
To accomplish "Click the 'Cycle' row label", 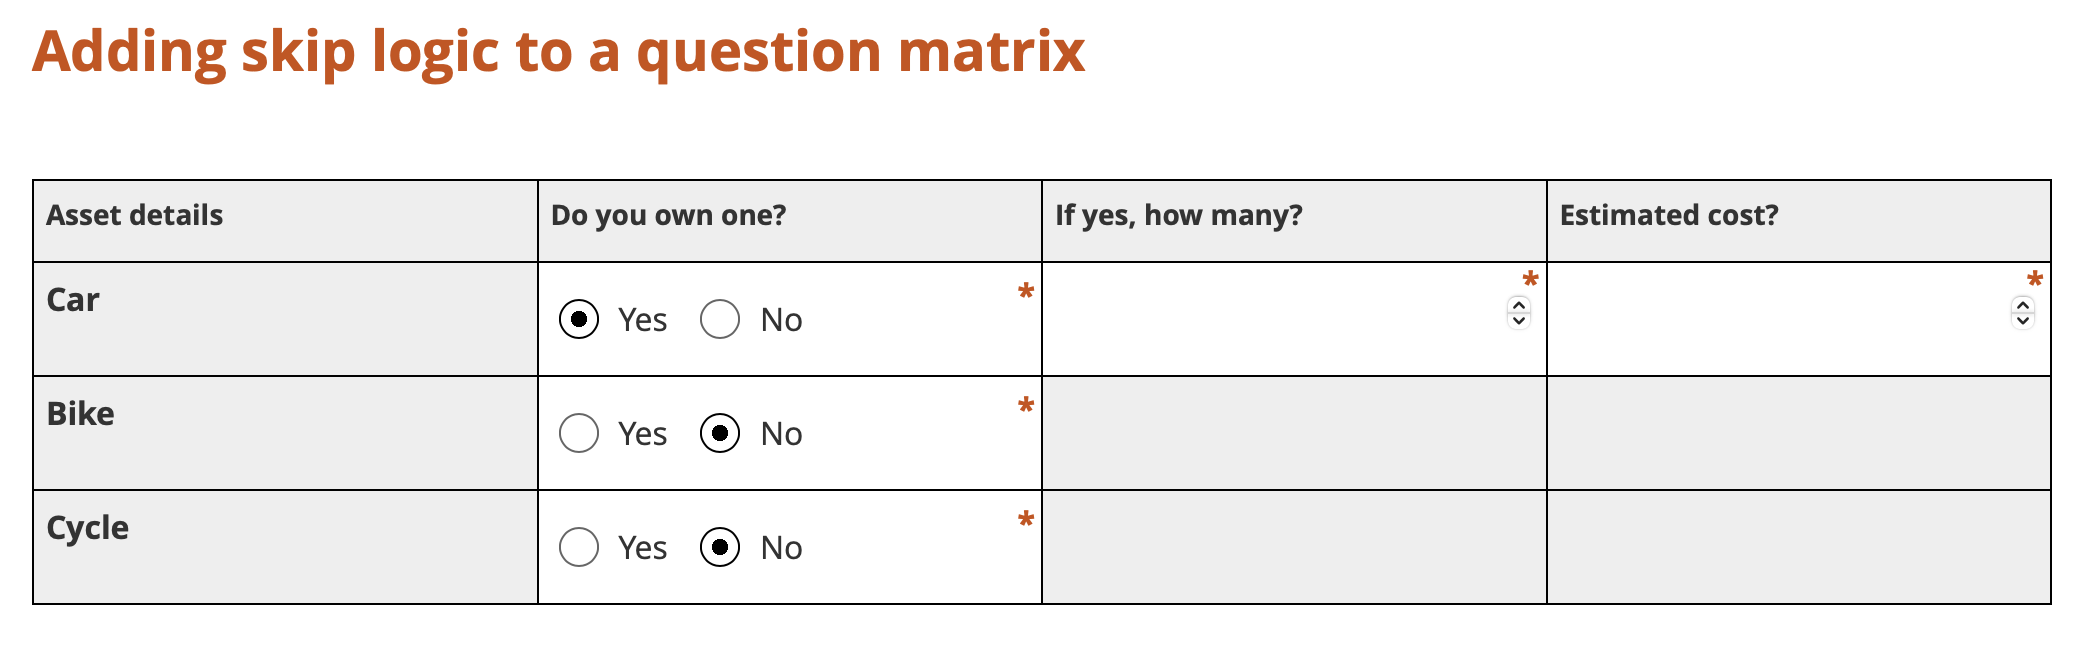I will coord(88,527).
